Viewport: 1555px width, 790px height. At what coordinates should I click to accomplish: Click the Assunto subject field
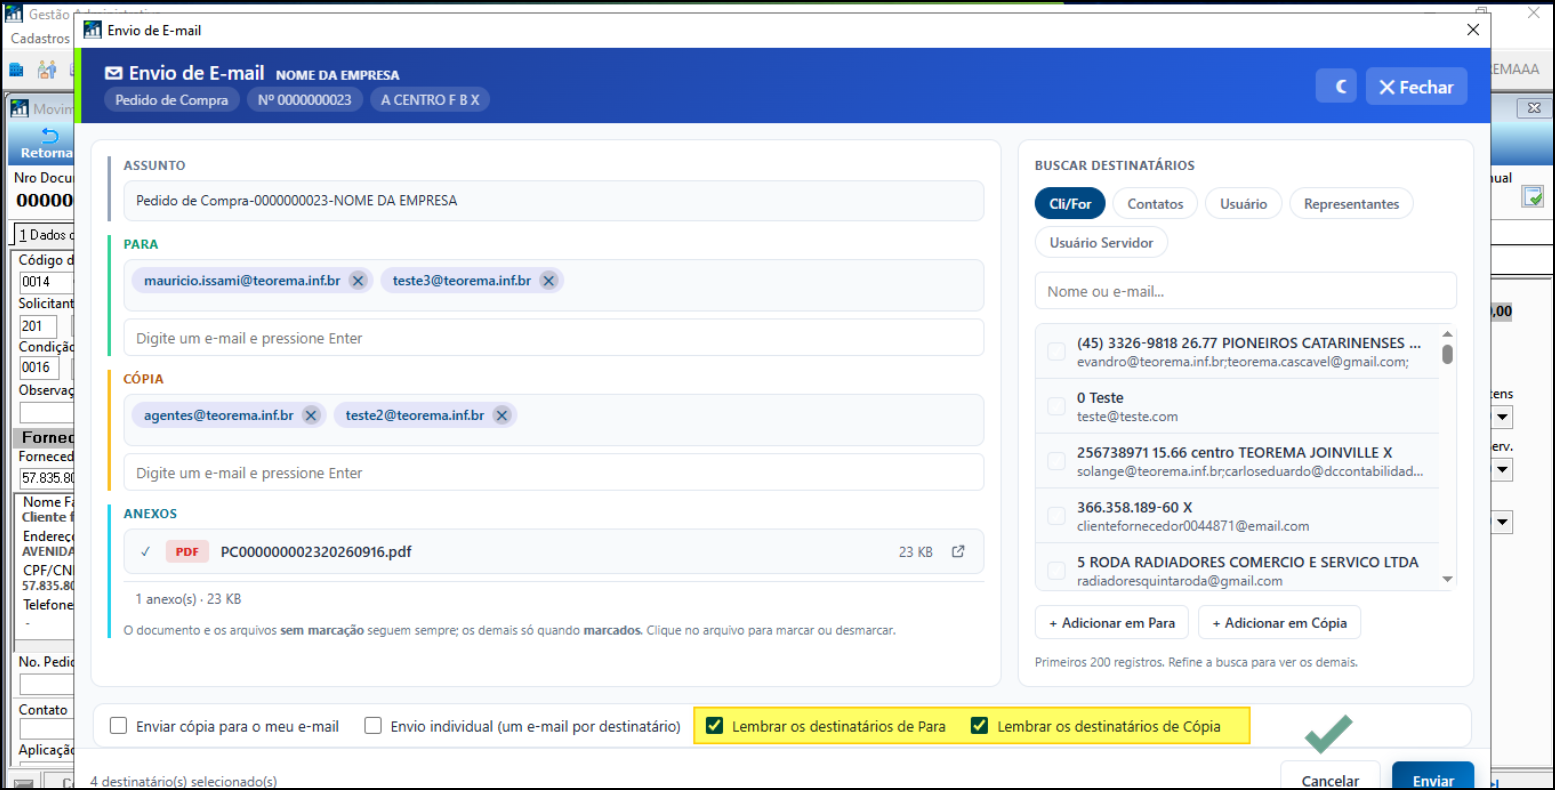(553, 201)
